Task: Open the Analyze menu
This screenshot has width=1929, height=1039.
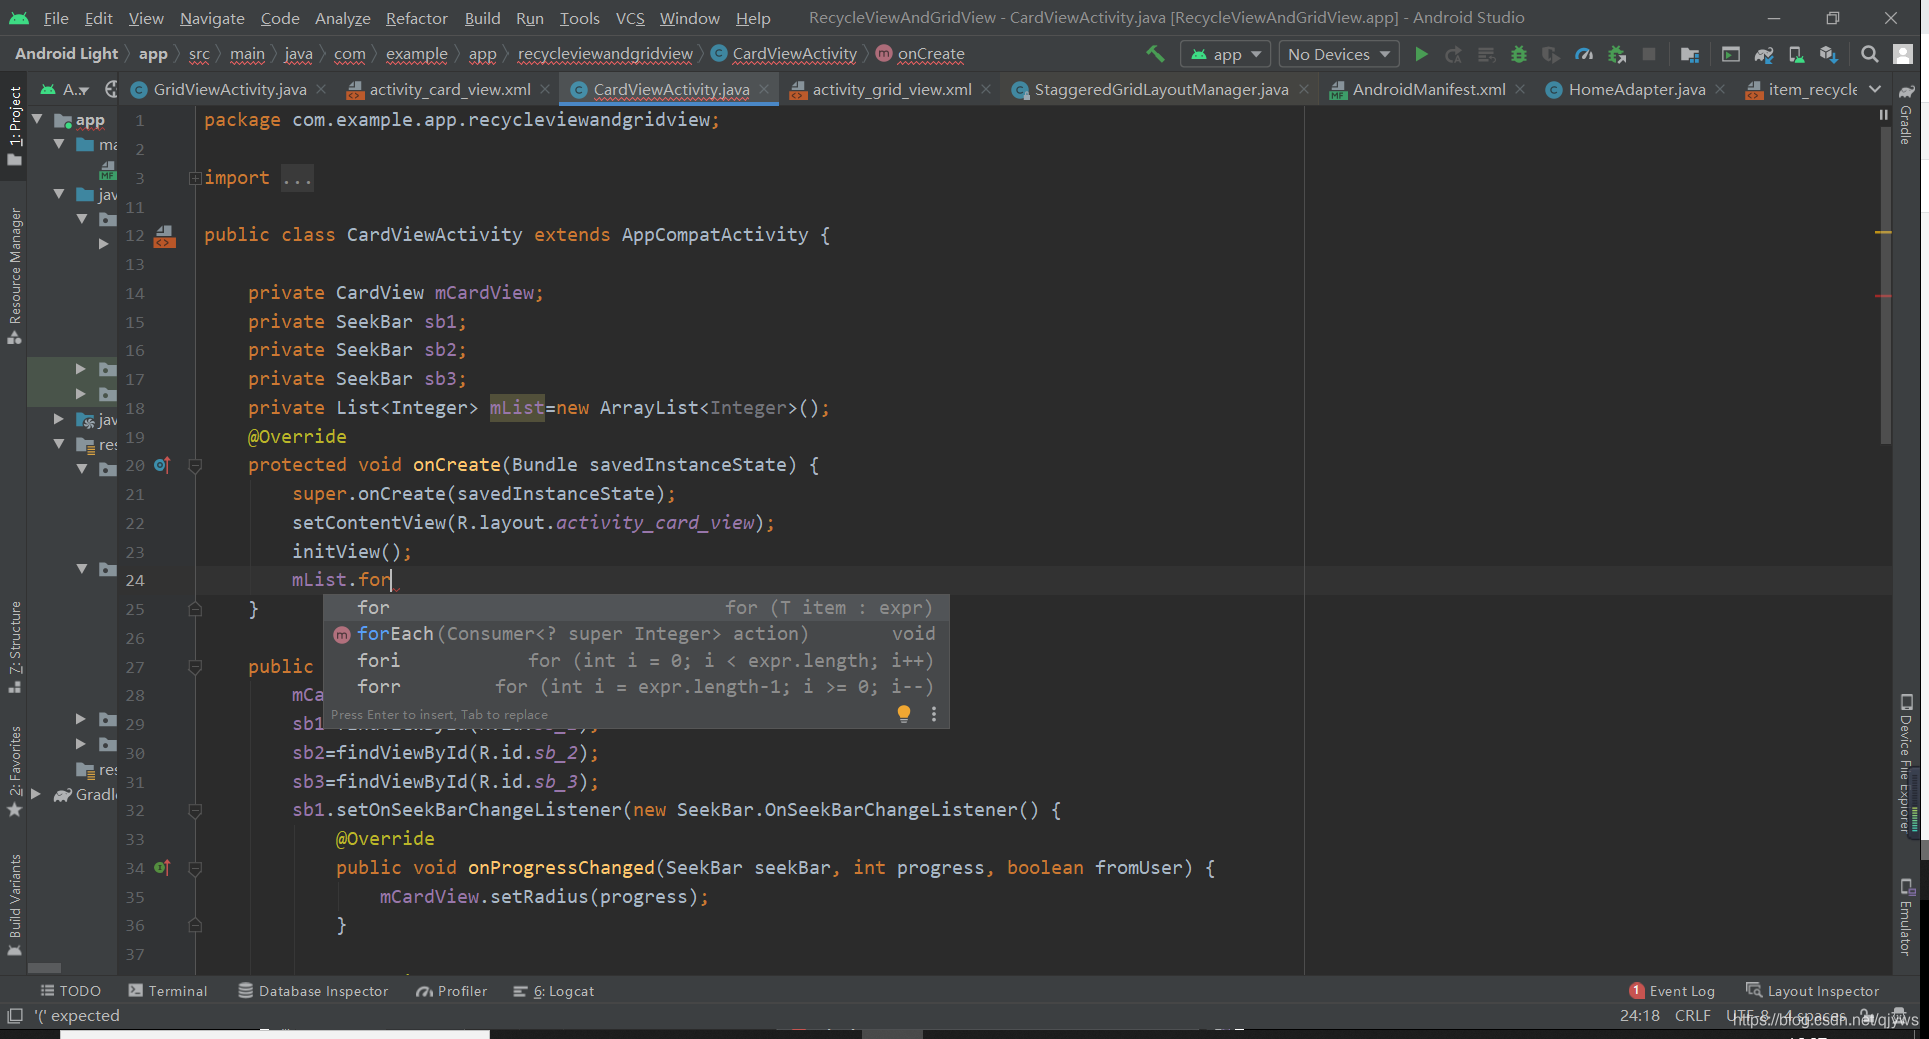Action: click(x=342, y=18)
